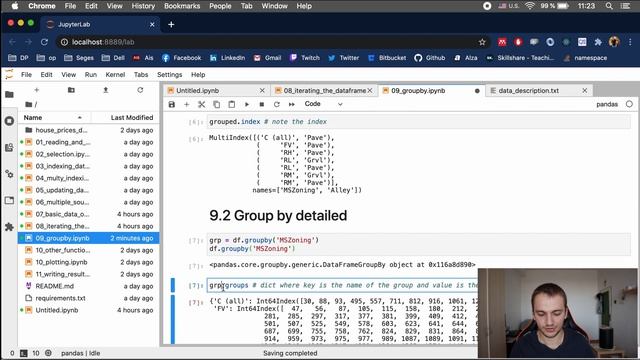The image size is (640, 360).
Task: Insert a cell below with plus icon
Action: pyautogui.click(x=187, y=104)
